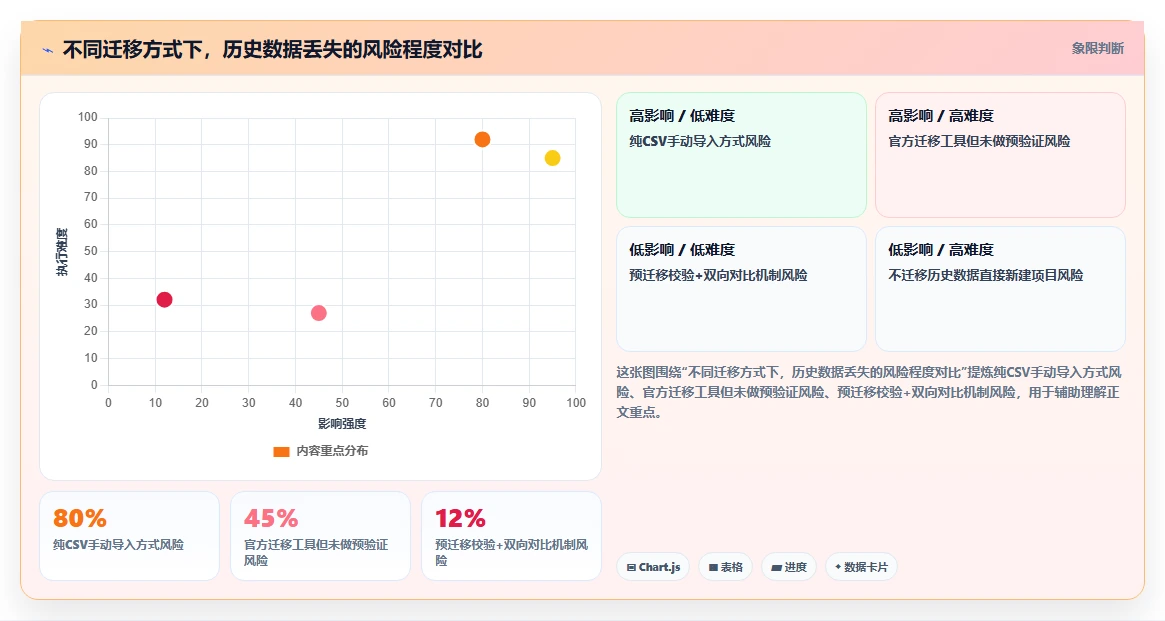
Task: Click the 进度 tag
Action: (x=789, y=567)
